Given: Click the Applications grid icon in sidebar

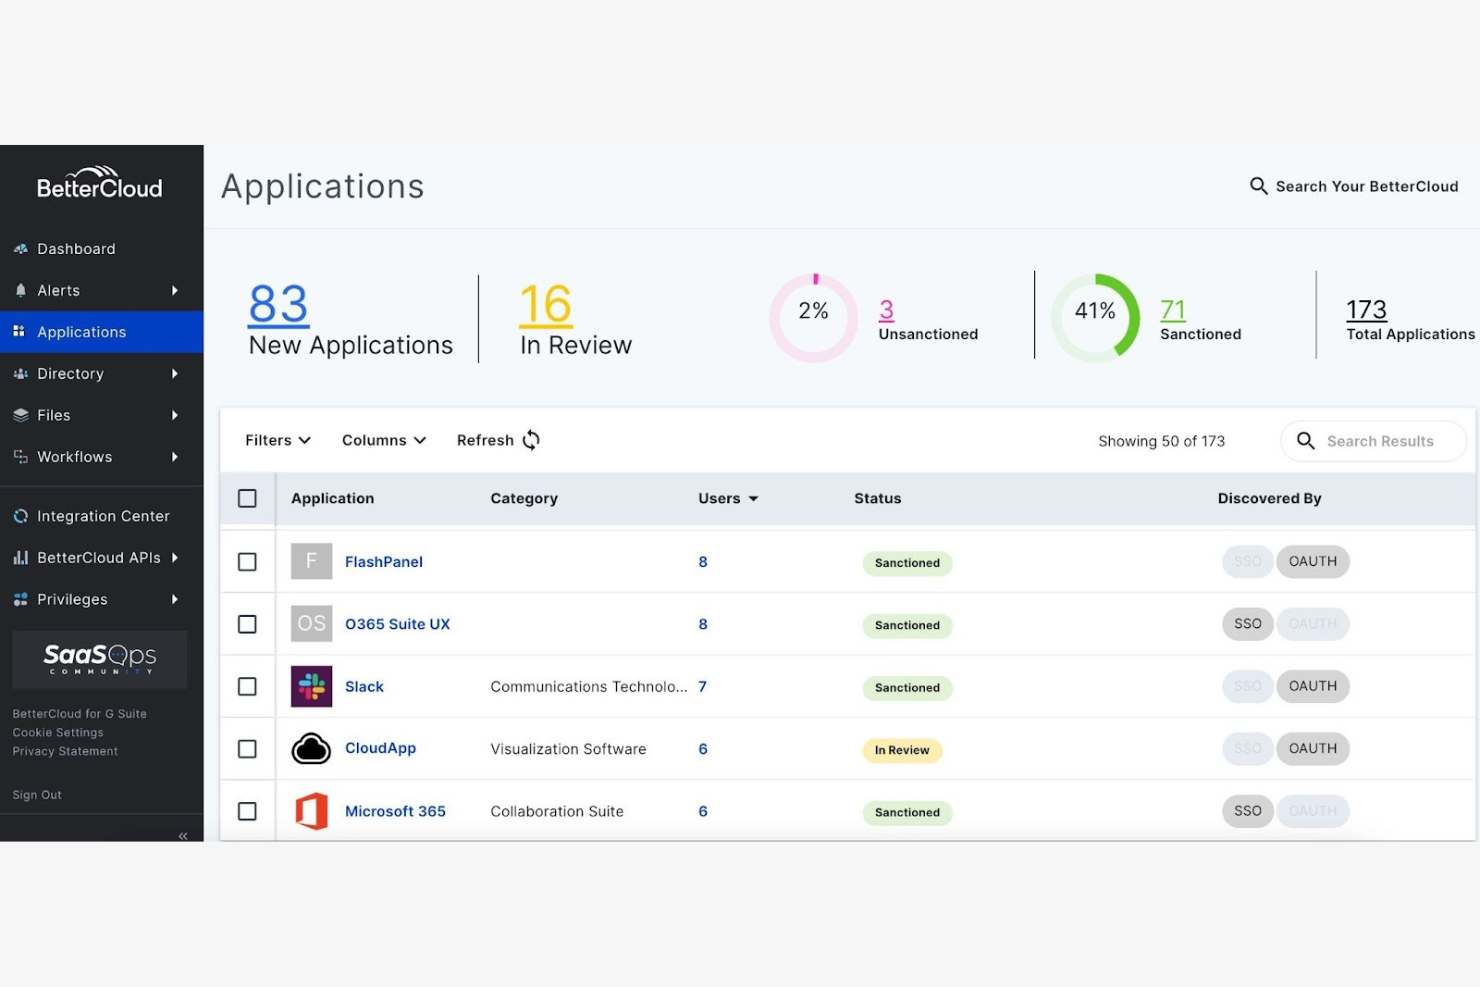Looking at the screenshot, I should 19,331.
